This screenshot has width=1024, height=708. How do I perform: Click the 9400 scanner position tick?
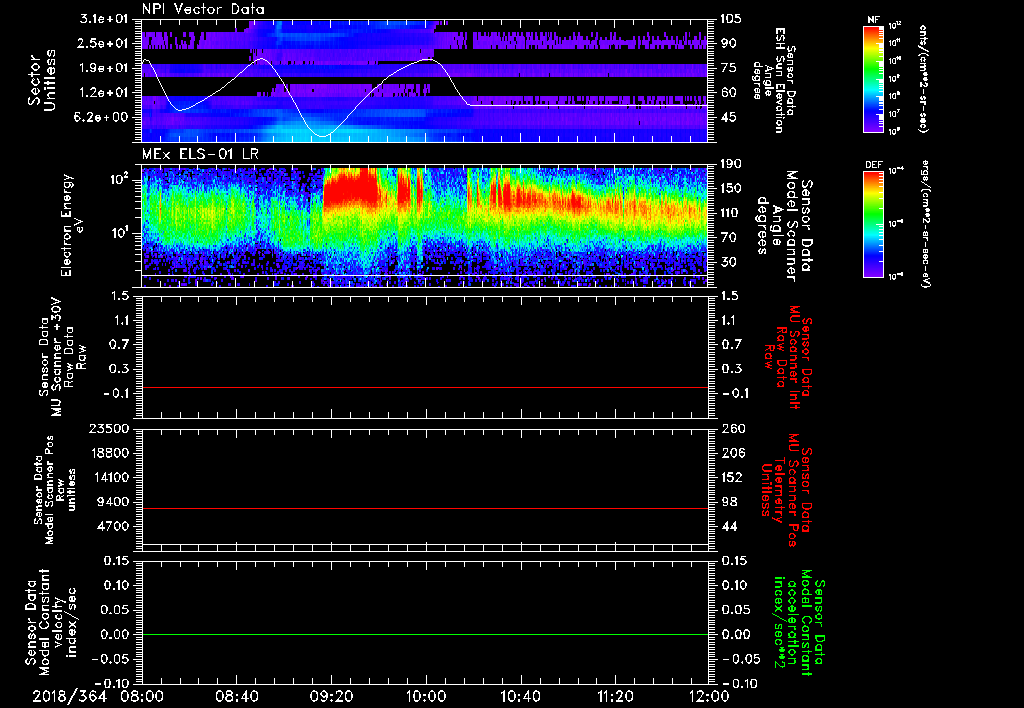[114, 502]
